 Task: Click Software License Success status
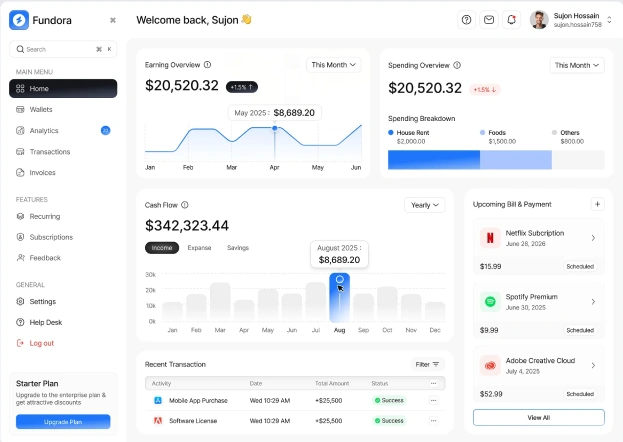[389, 421]
